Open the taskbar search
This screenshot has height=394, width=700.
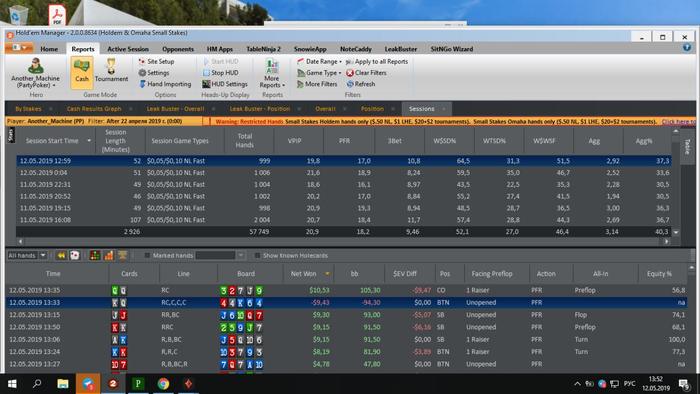point(38,384)
